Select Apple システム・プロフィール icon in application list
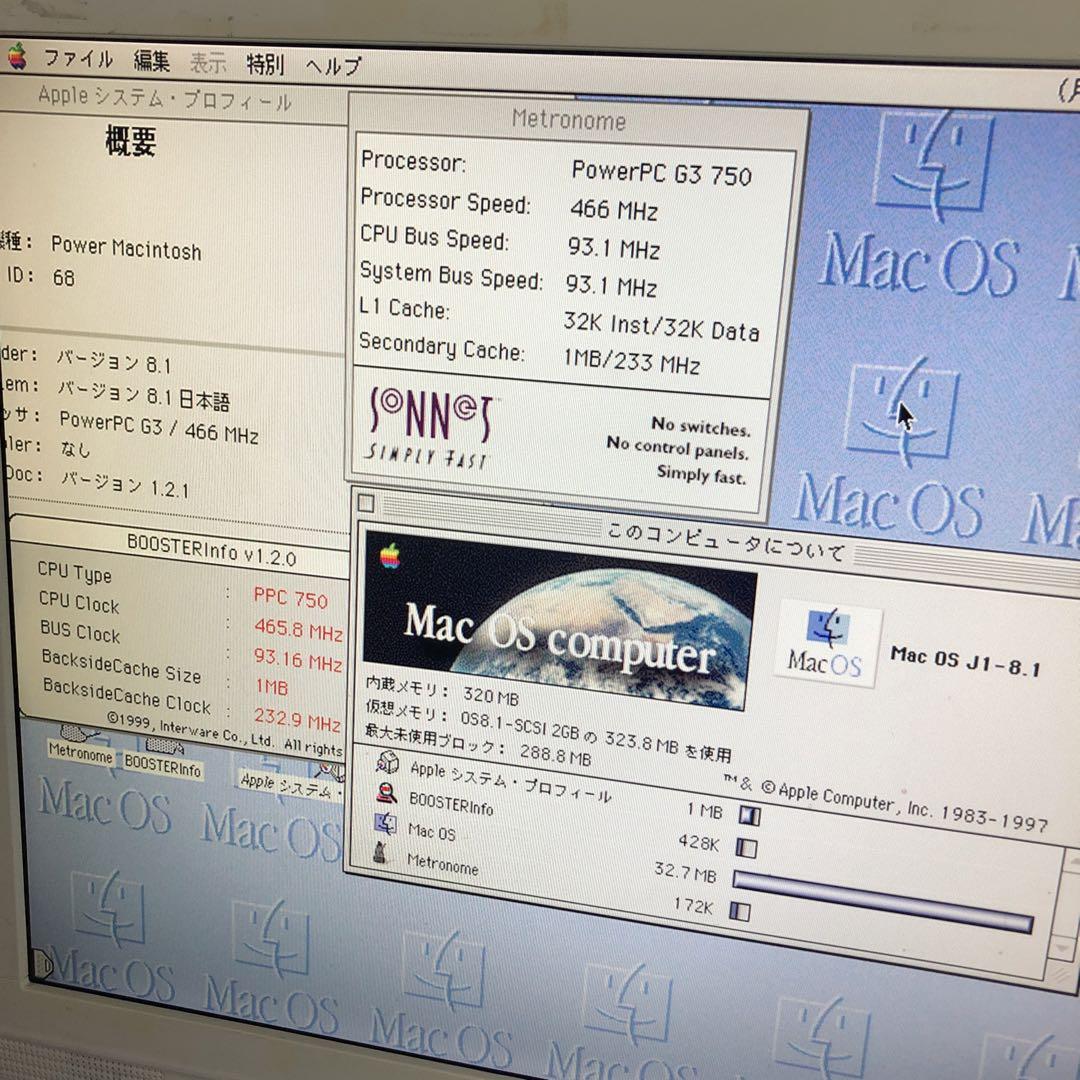Screen dimensions: 1080x1080 pos(388,762)
